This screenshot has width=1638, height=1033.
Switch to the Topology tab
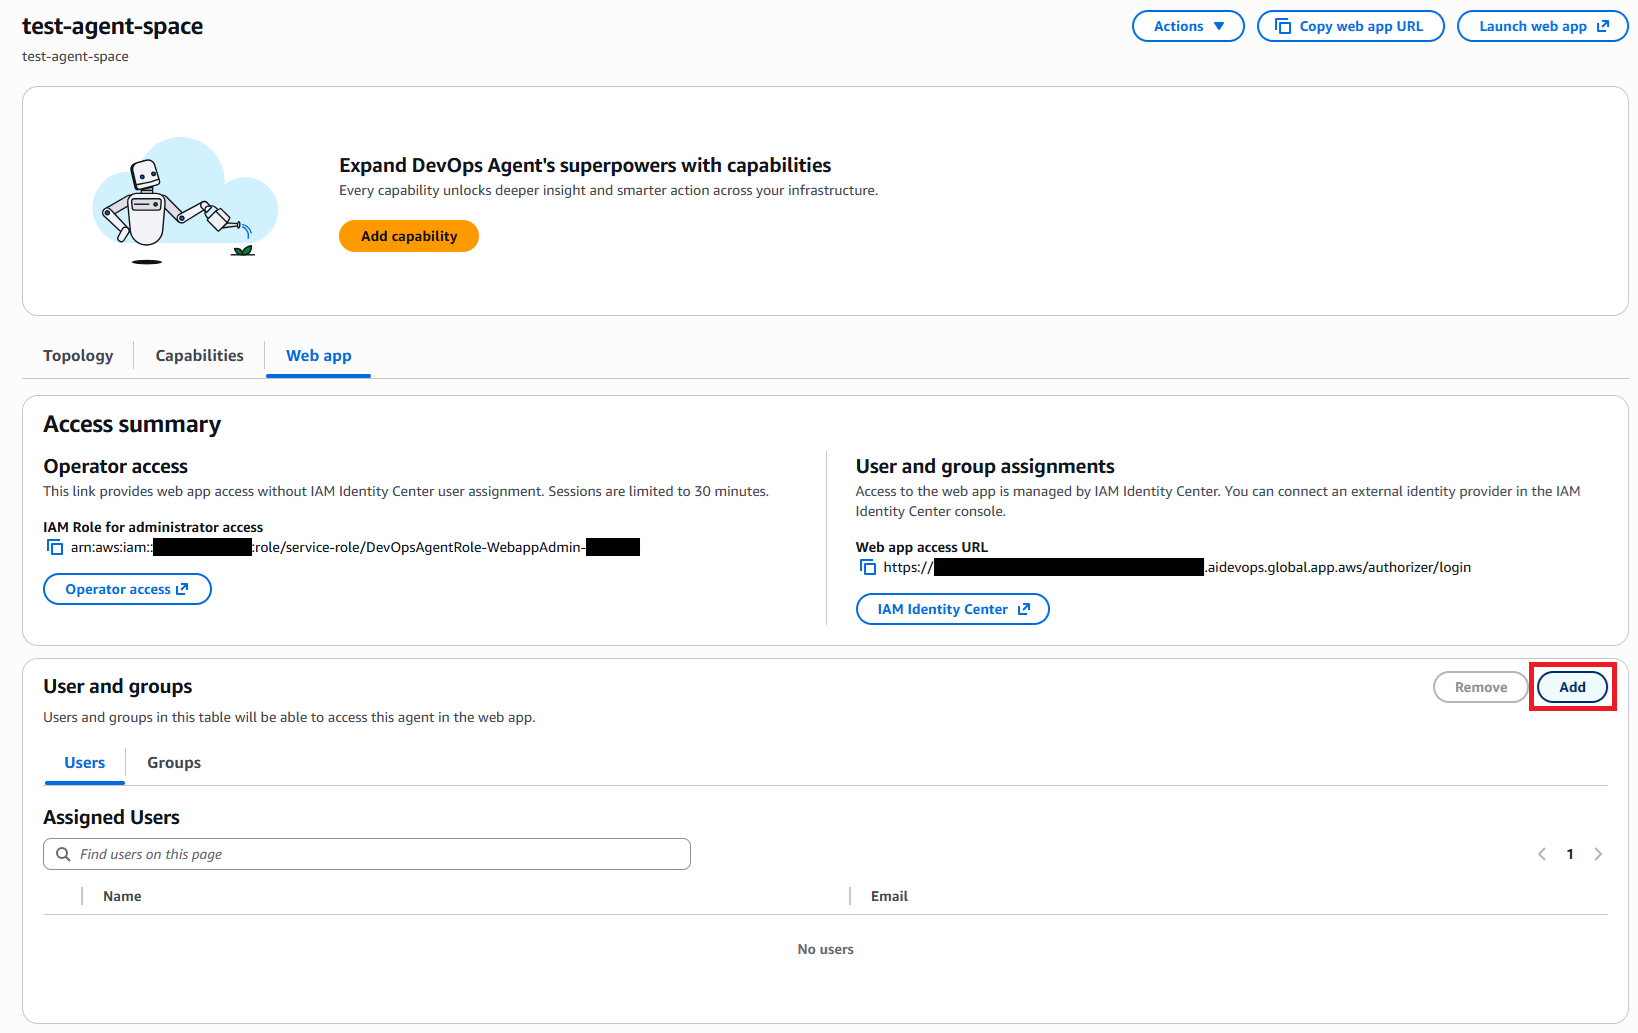(78, 355)
